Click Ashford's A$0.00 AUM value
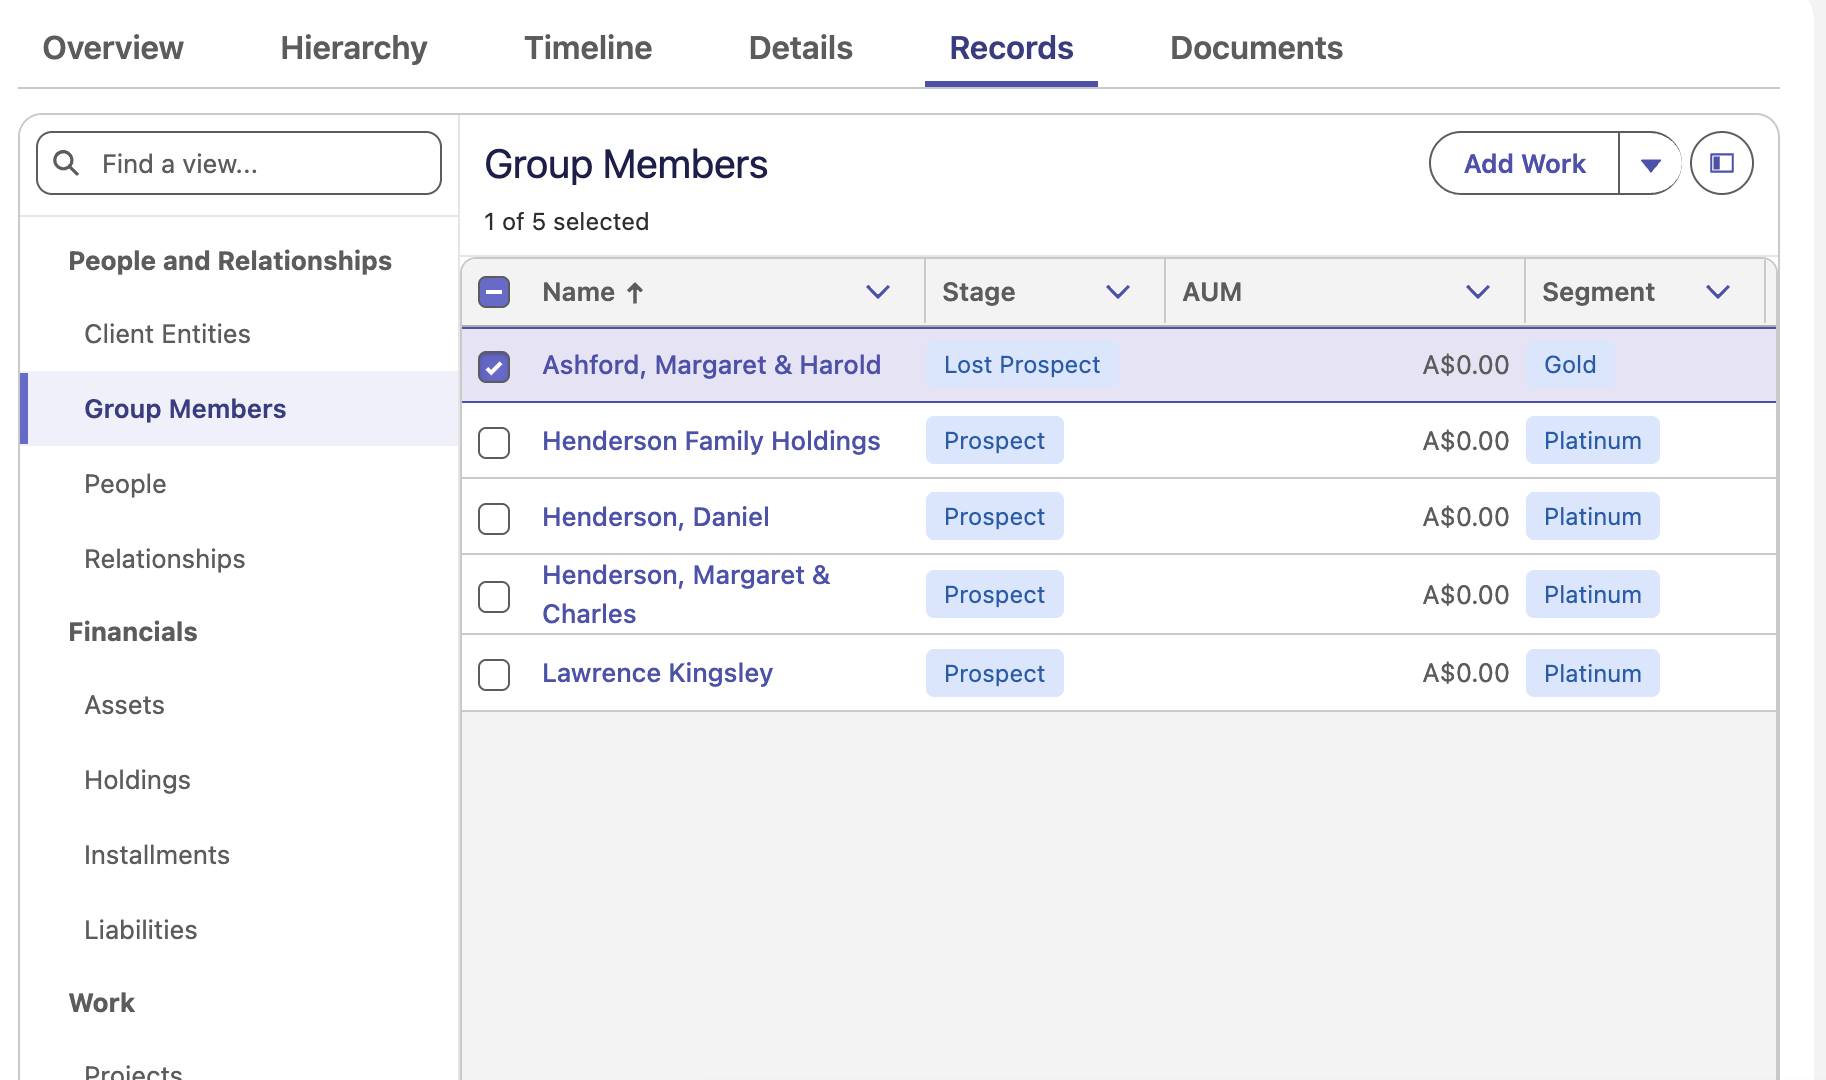Screen dimensions: 1826x1080 [1466, 365]
